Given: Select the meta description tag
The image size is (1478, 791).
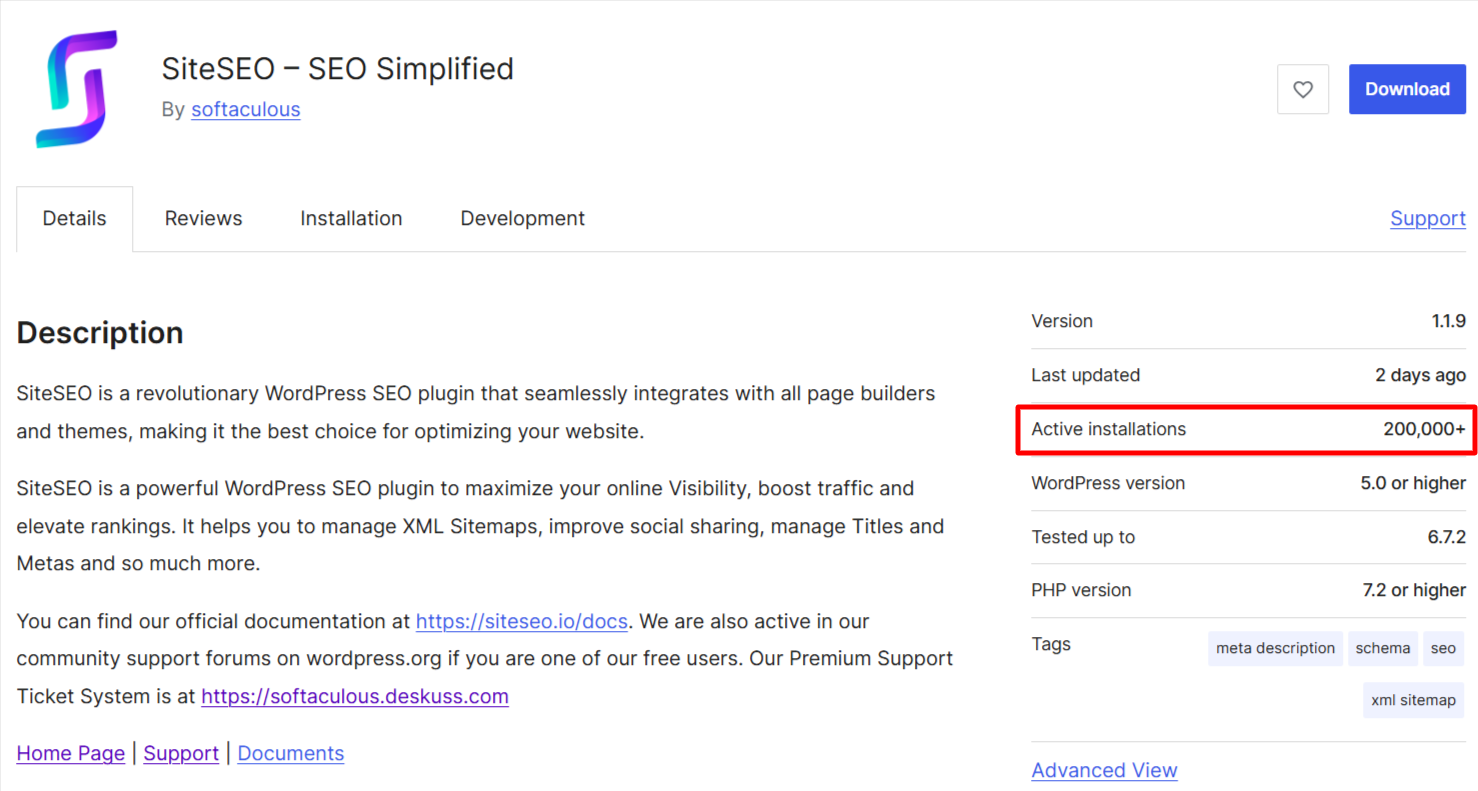Looking at the screenshot, I should (x=1275, y=648).
